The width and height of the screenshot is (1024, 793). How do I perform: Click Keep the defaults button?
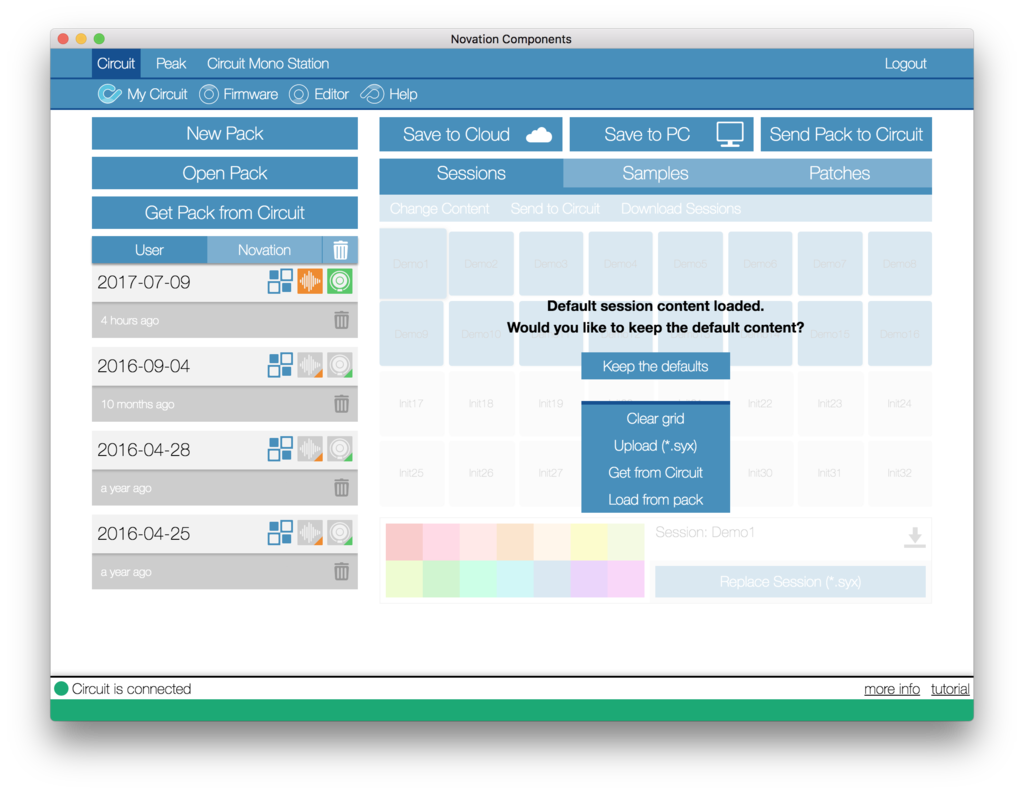point(655,366)
